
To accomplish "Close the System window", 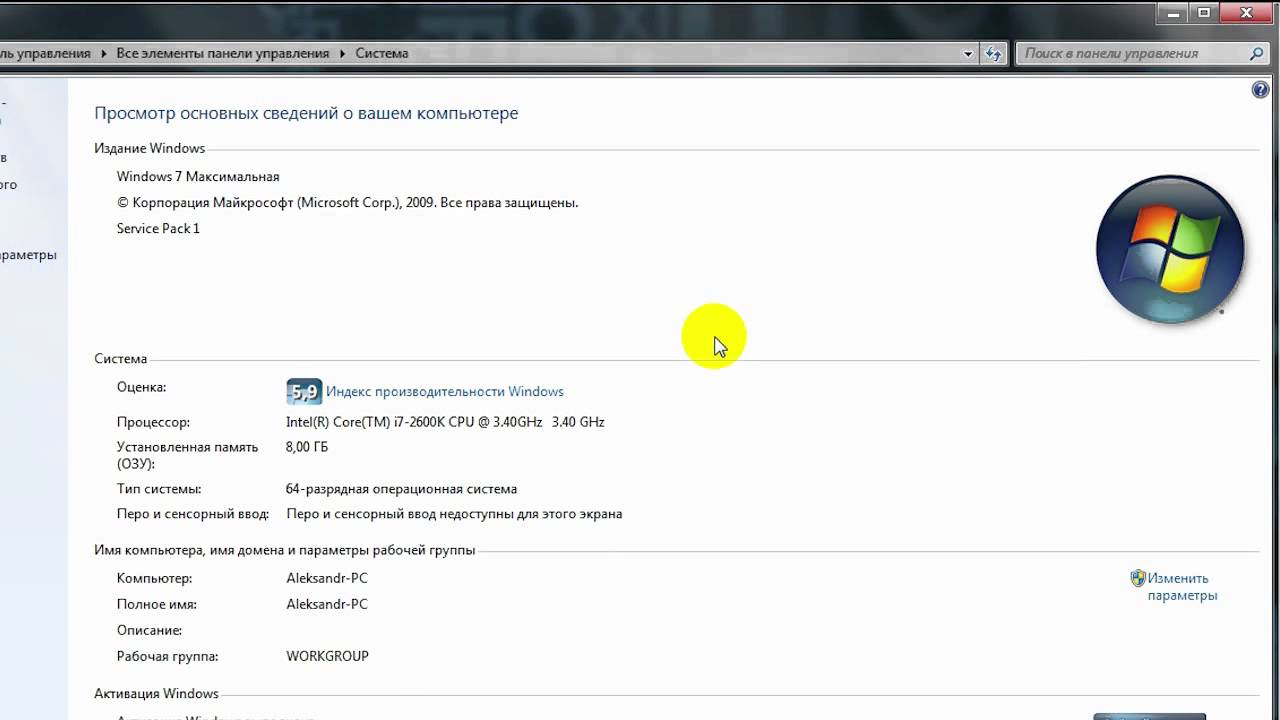I will tap(1247, 12).
